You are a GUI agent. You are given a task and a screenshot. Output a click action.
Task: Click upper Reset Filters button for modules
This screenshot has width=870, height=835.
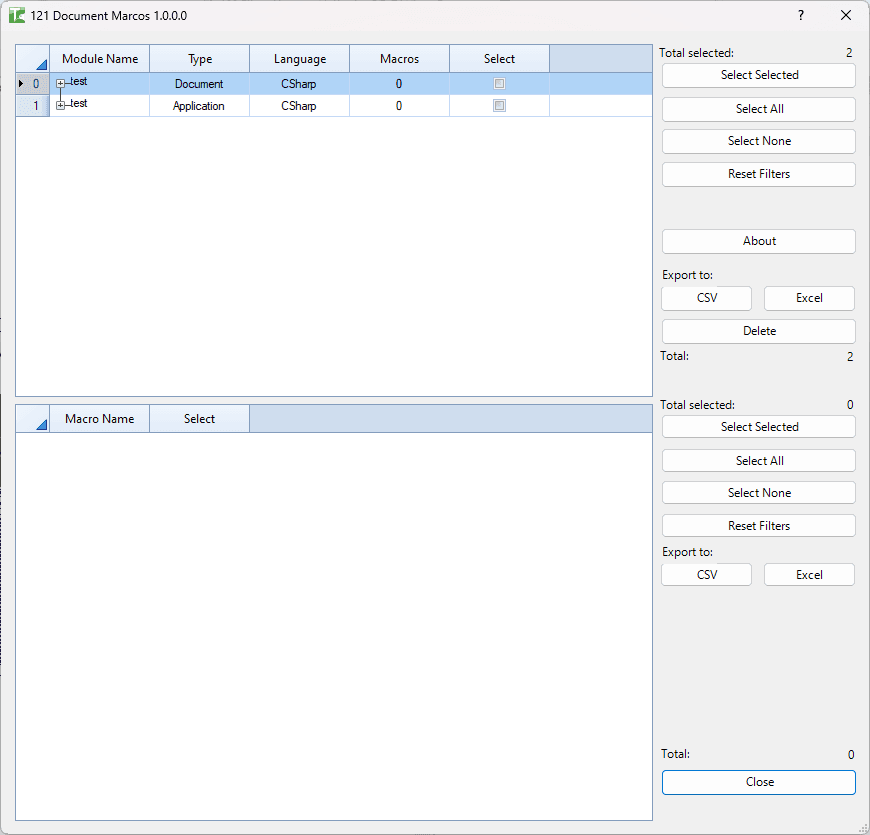[x=758, y=174]
